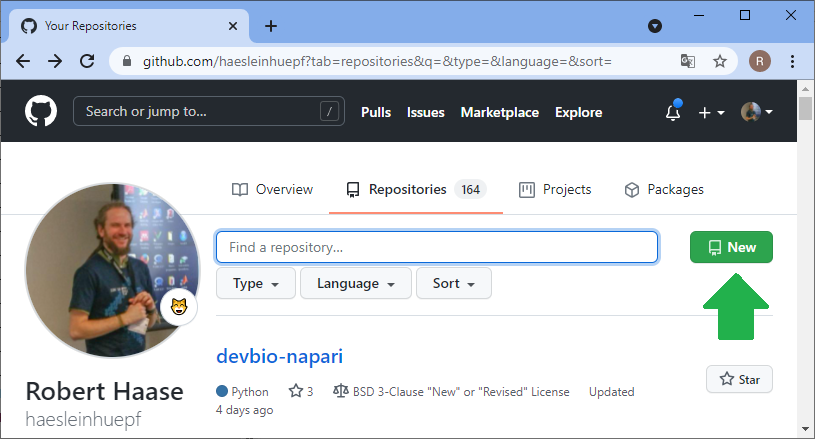Switch to the Packages tab
815x439 pixels.
[x=663, y=189]
